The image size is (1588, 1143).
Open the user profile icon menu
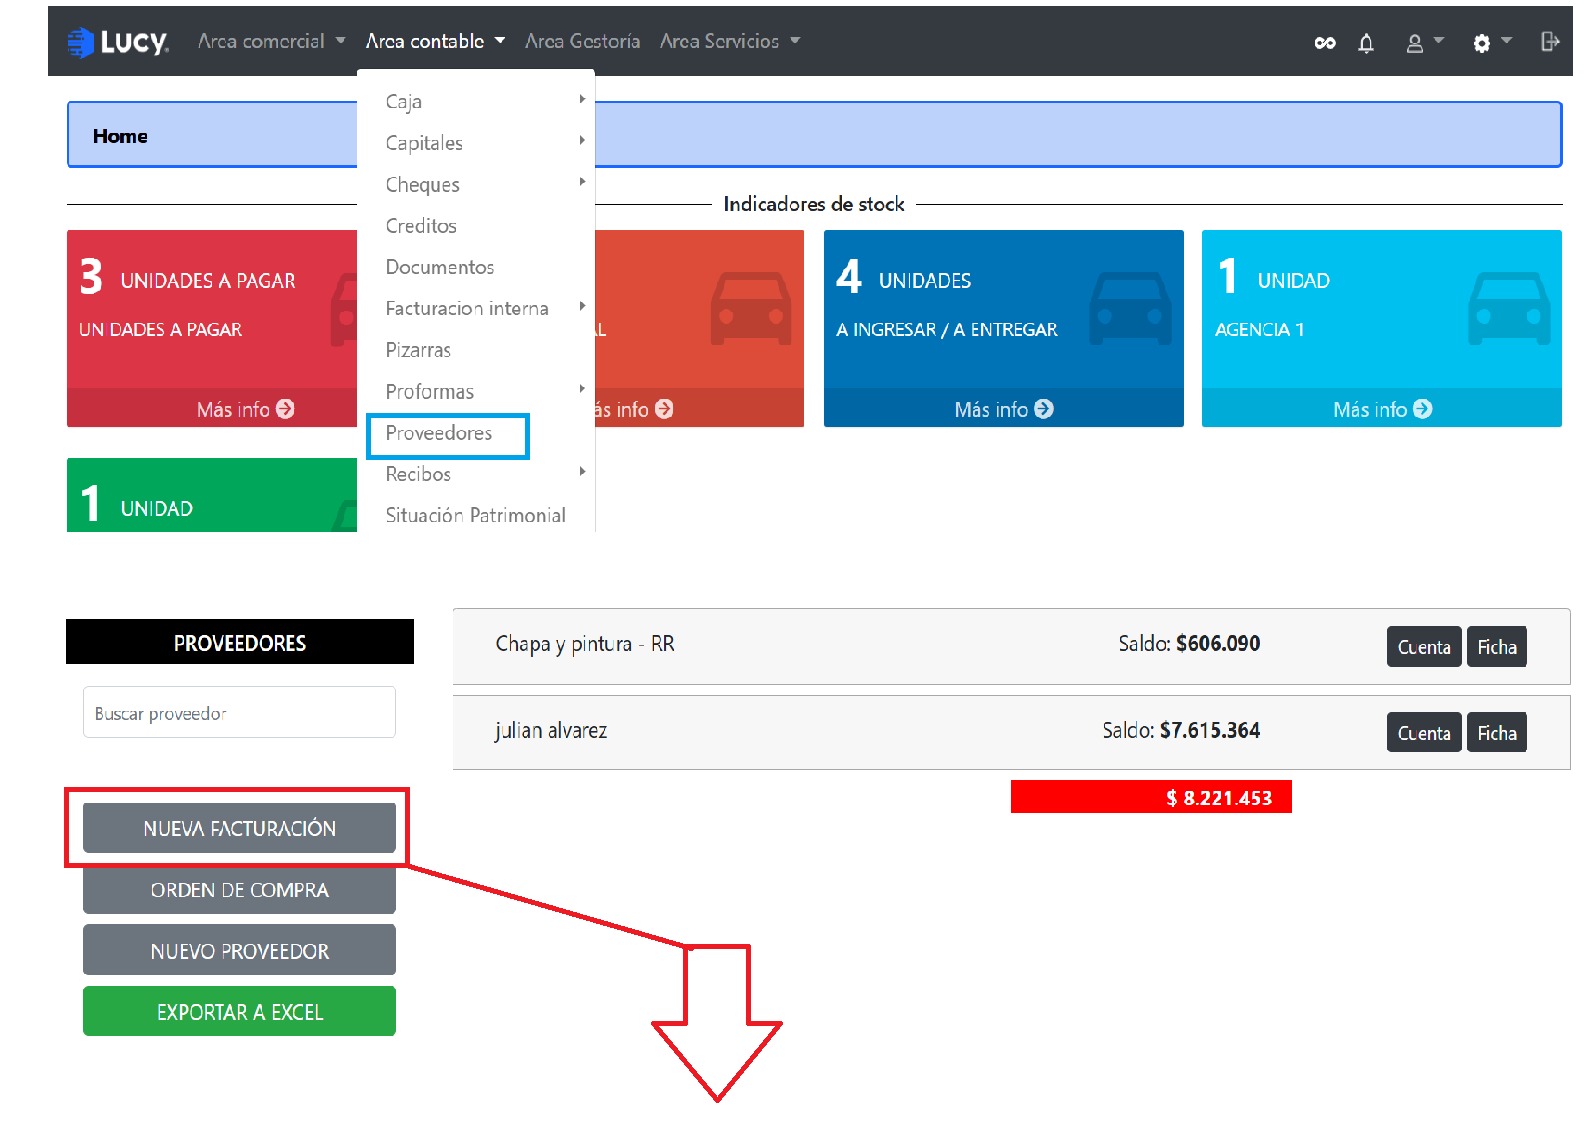pos(1424,43)
